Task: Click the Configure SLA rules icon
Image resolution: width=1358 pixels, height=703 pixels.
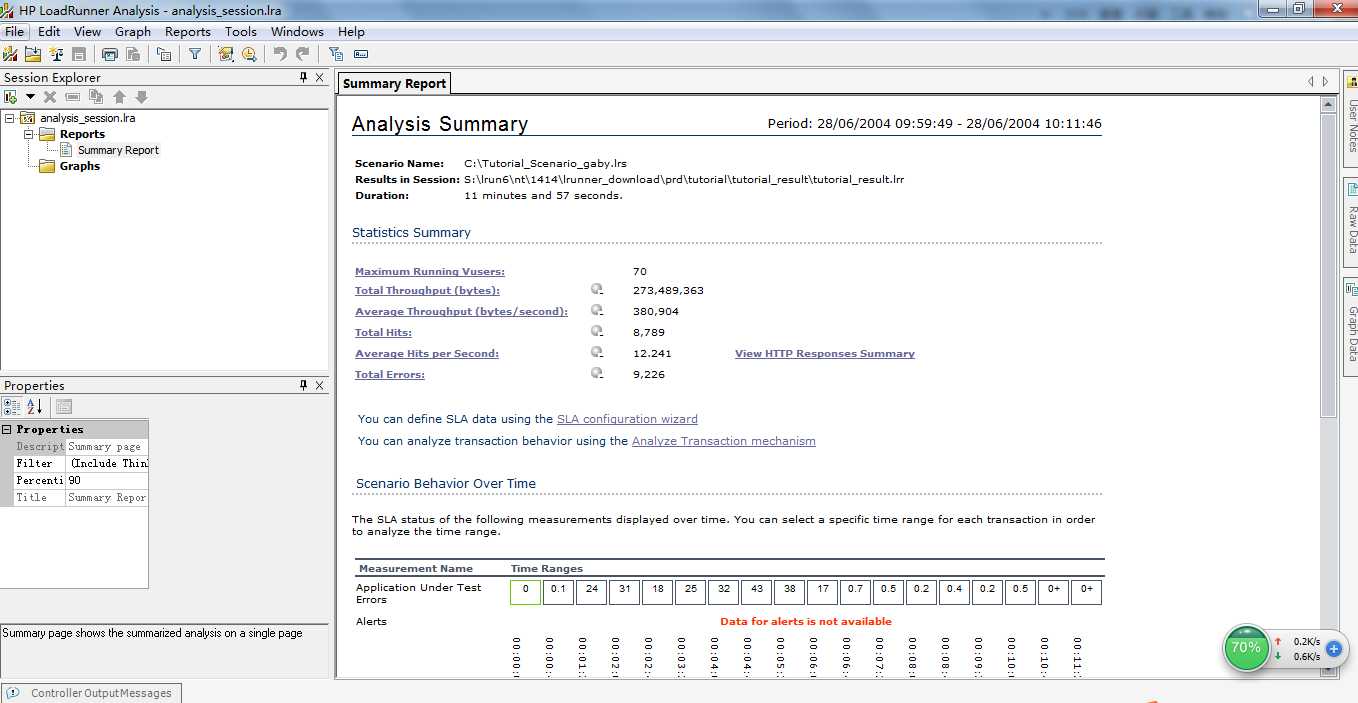Action: 226,54
